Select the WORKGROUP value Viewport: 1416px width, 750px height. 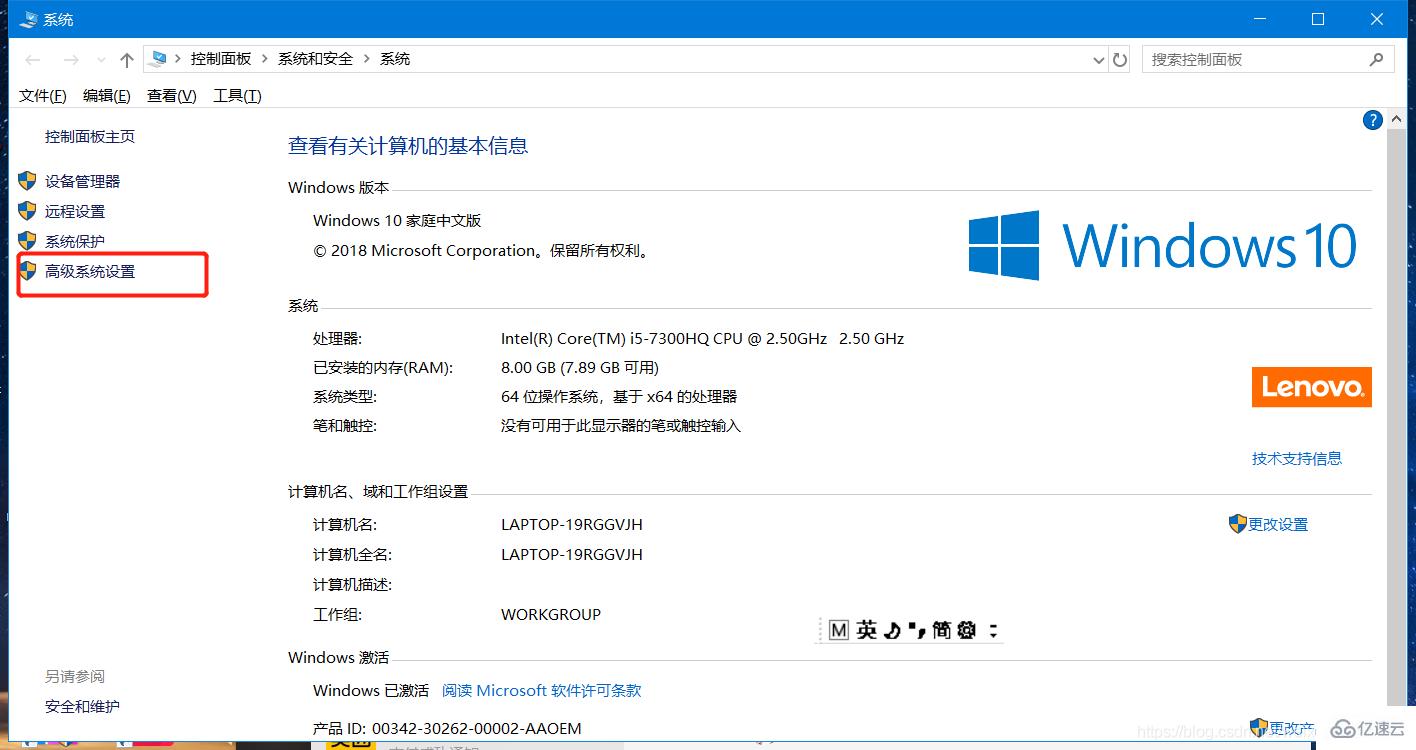(x=551, y=614)
